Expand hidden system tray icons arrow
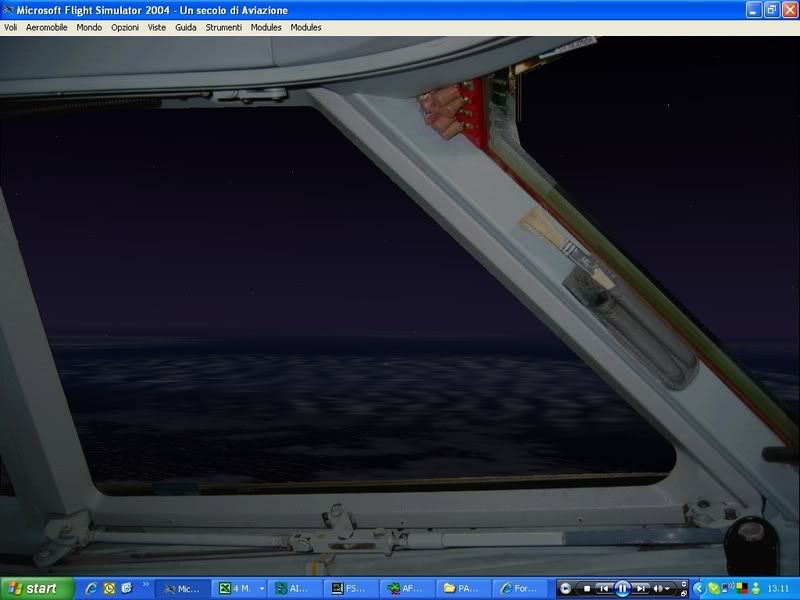The width and height of the screenshot is (800, 600). point(698,589)
